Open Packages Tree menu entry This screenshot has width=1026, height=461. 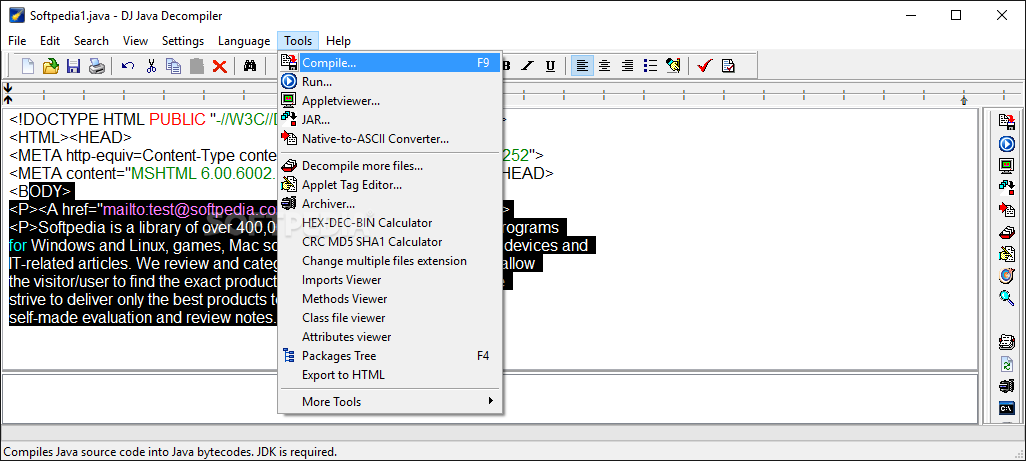point(390,356)
